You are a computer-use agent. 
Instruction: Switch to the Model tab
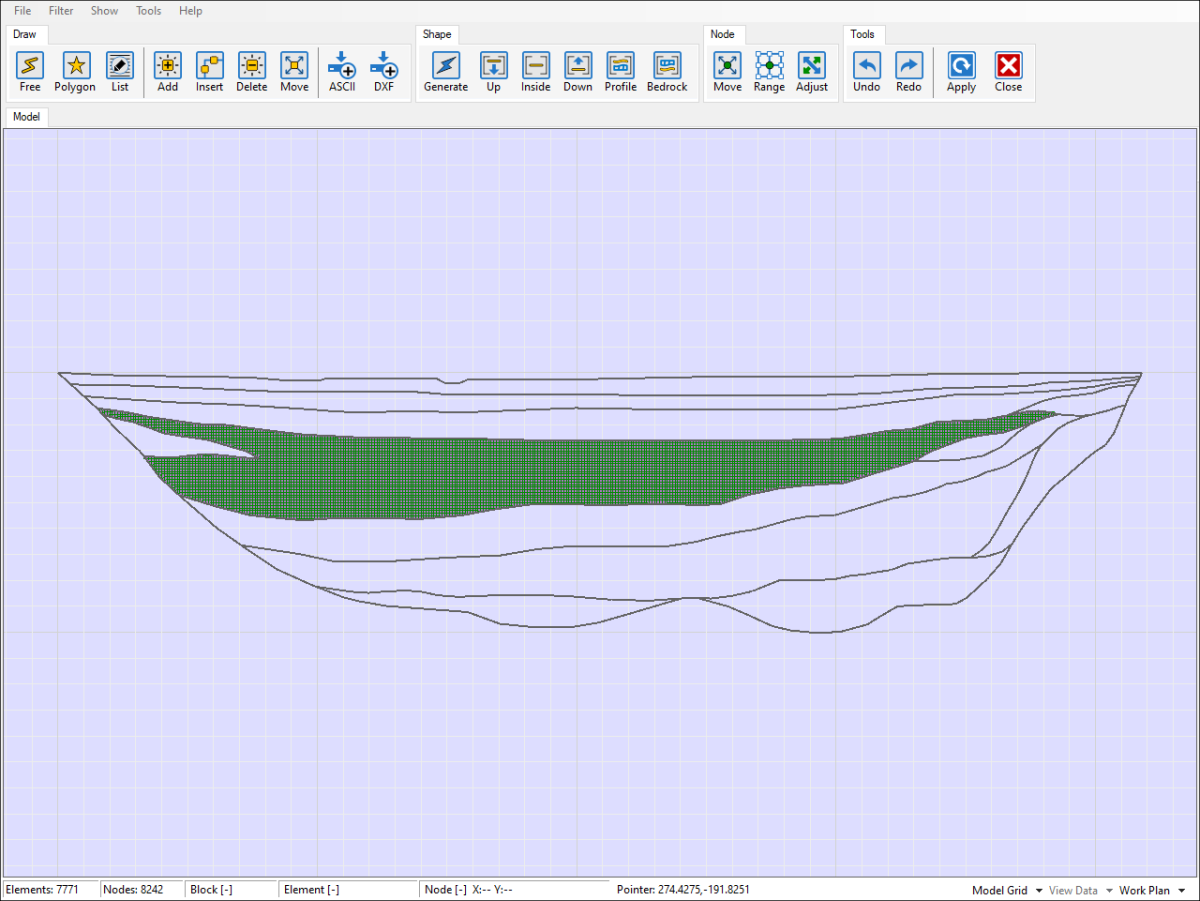coord(27,117)
